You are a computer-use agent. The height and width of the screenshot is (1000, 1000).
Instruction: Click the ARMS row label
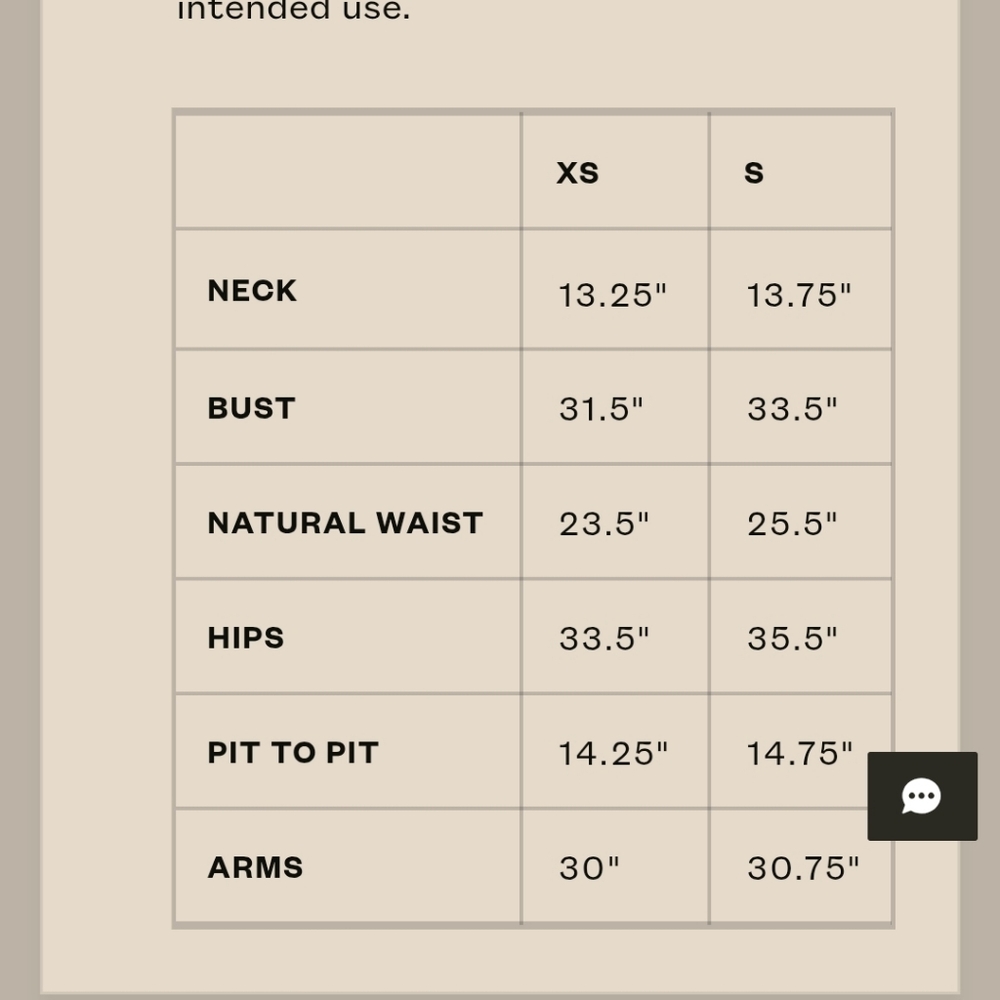(x=255, y=867)
